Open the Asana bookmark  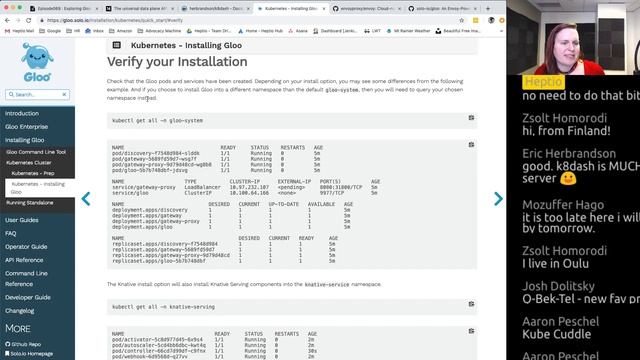(298, 31)
